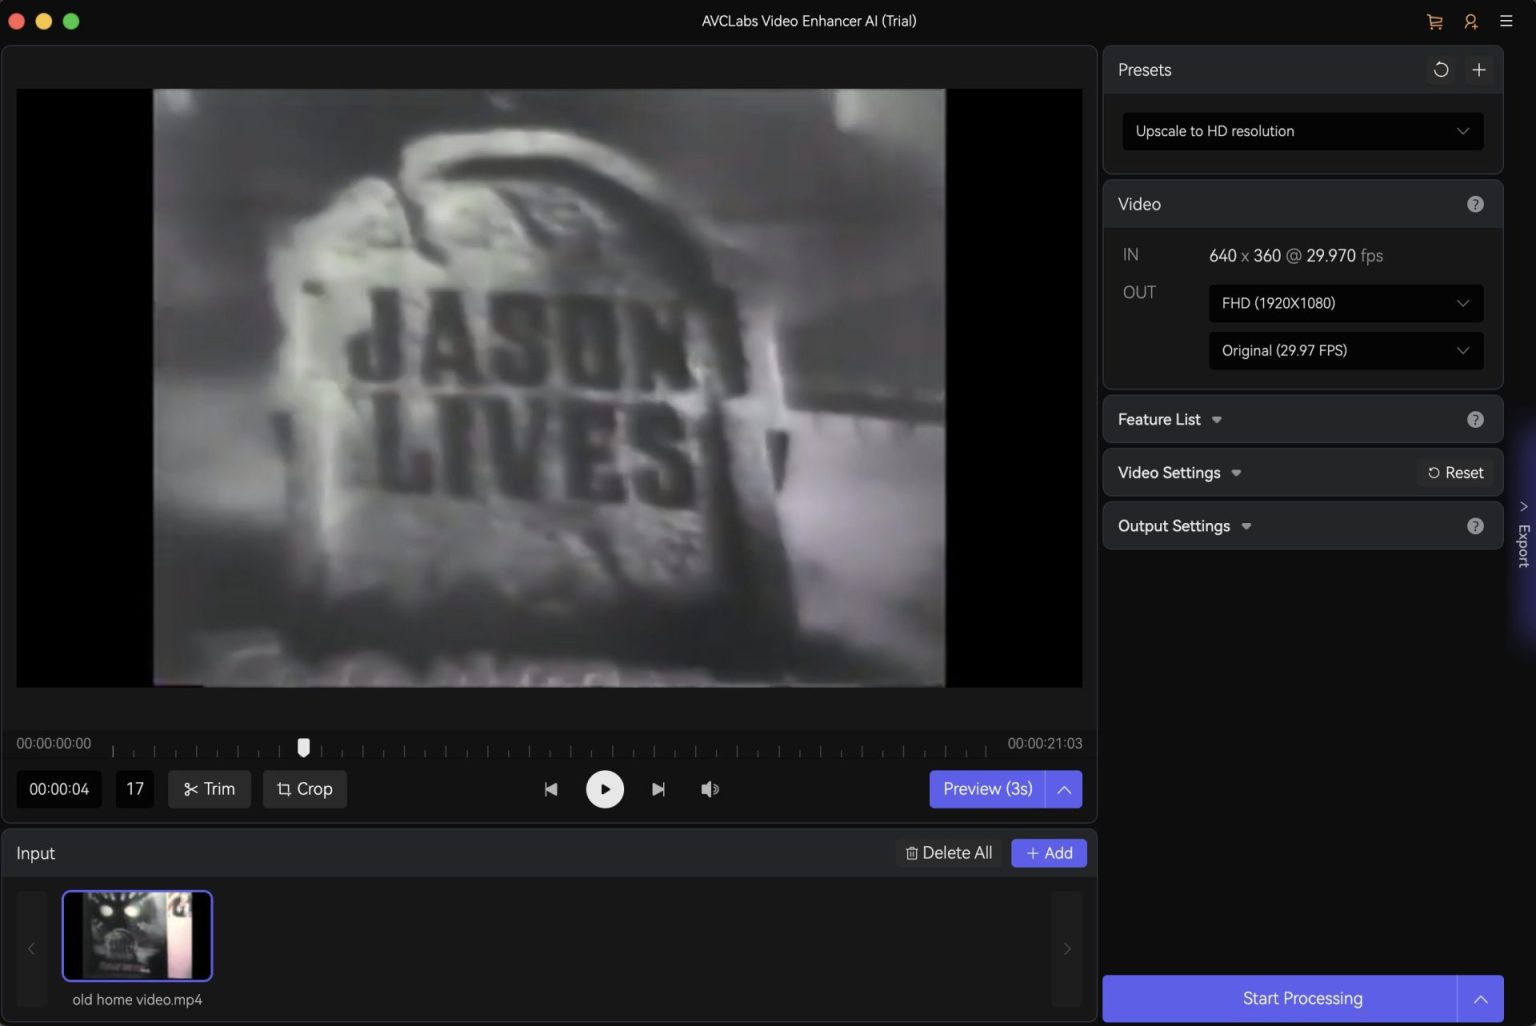Skip to the next frame

(658, 789)
